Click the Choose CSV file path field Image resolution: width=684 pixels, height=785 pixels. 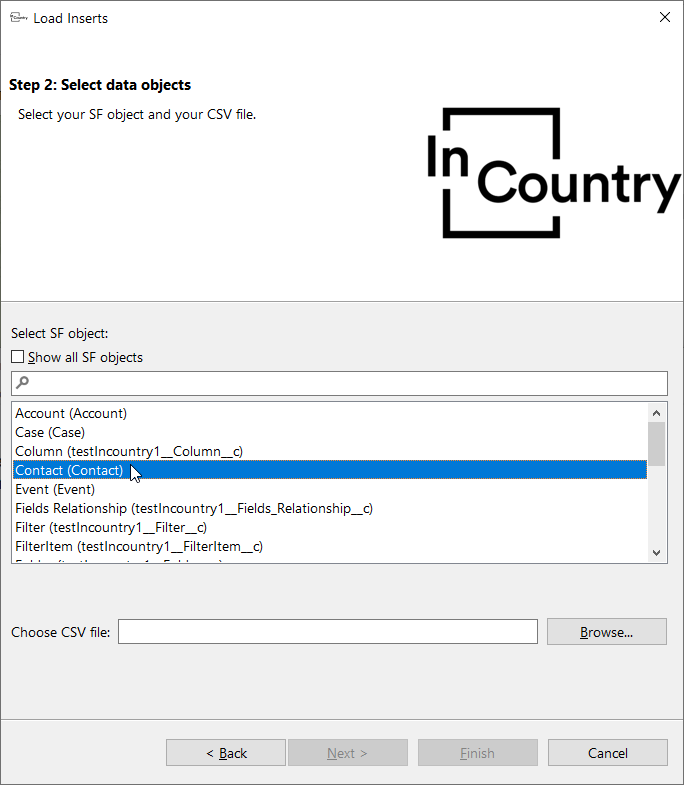tap(328, 632)
